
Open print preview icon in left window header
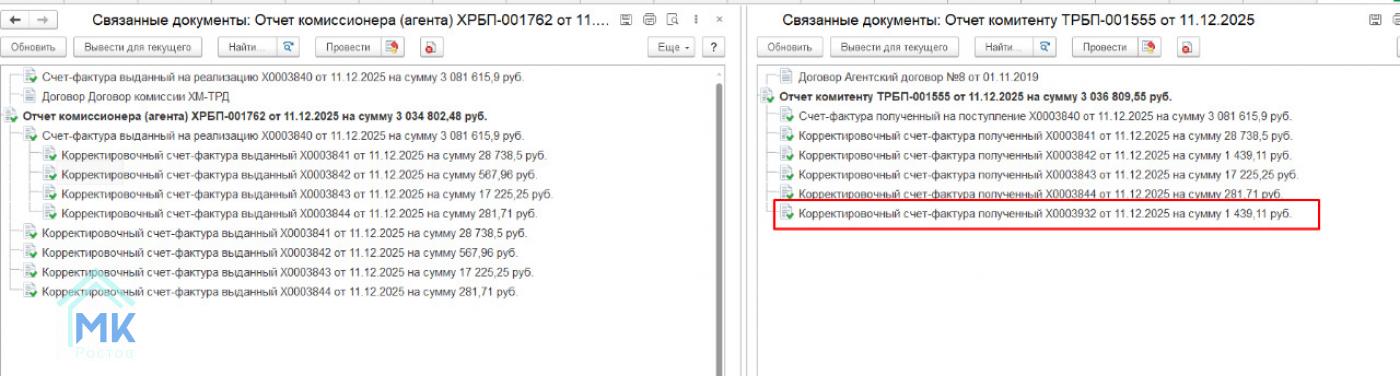pos(672,20)
